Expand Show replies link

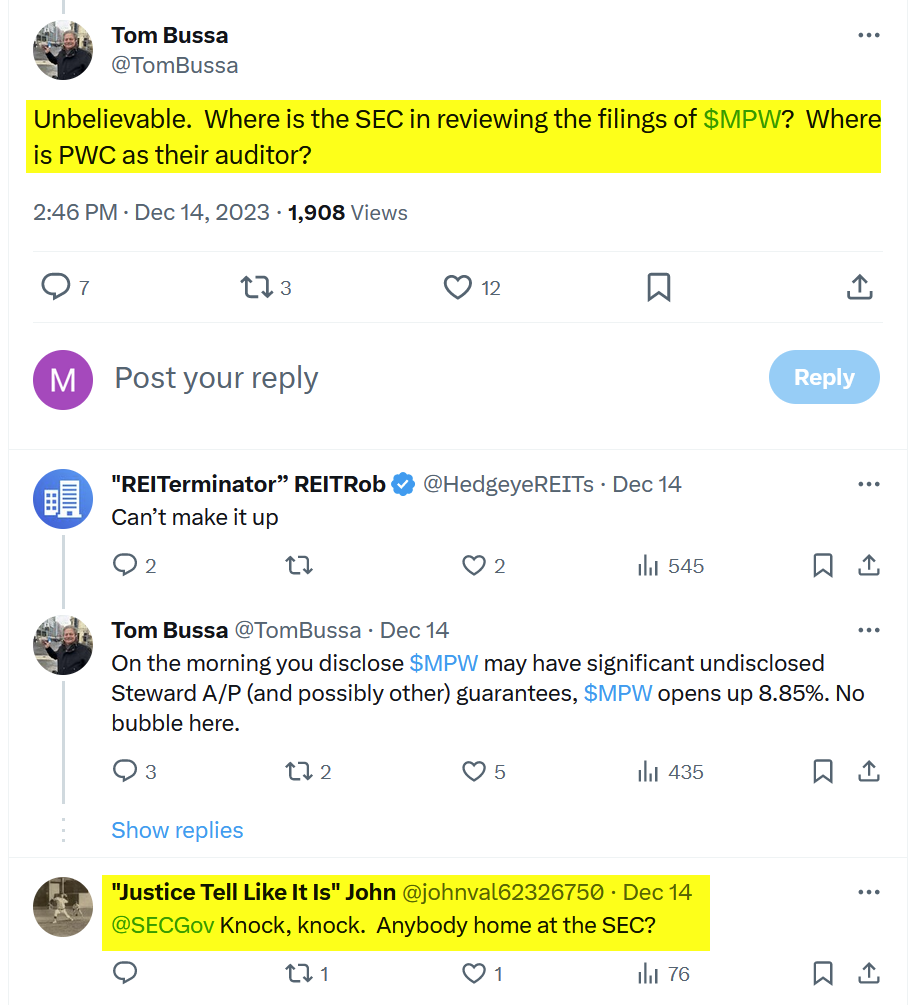[x=177, y=830]
